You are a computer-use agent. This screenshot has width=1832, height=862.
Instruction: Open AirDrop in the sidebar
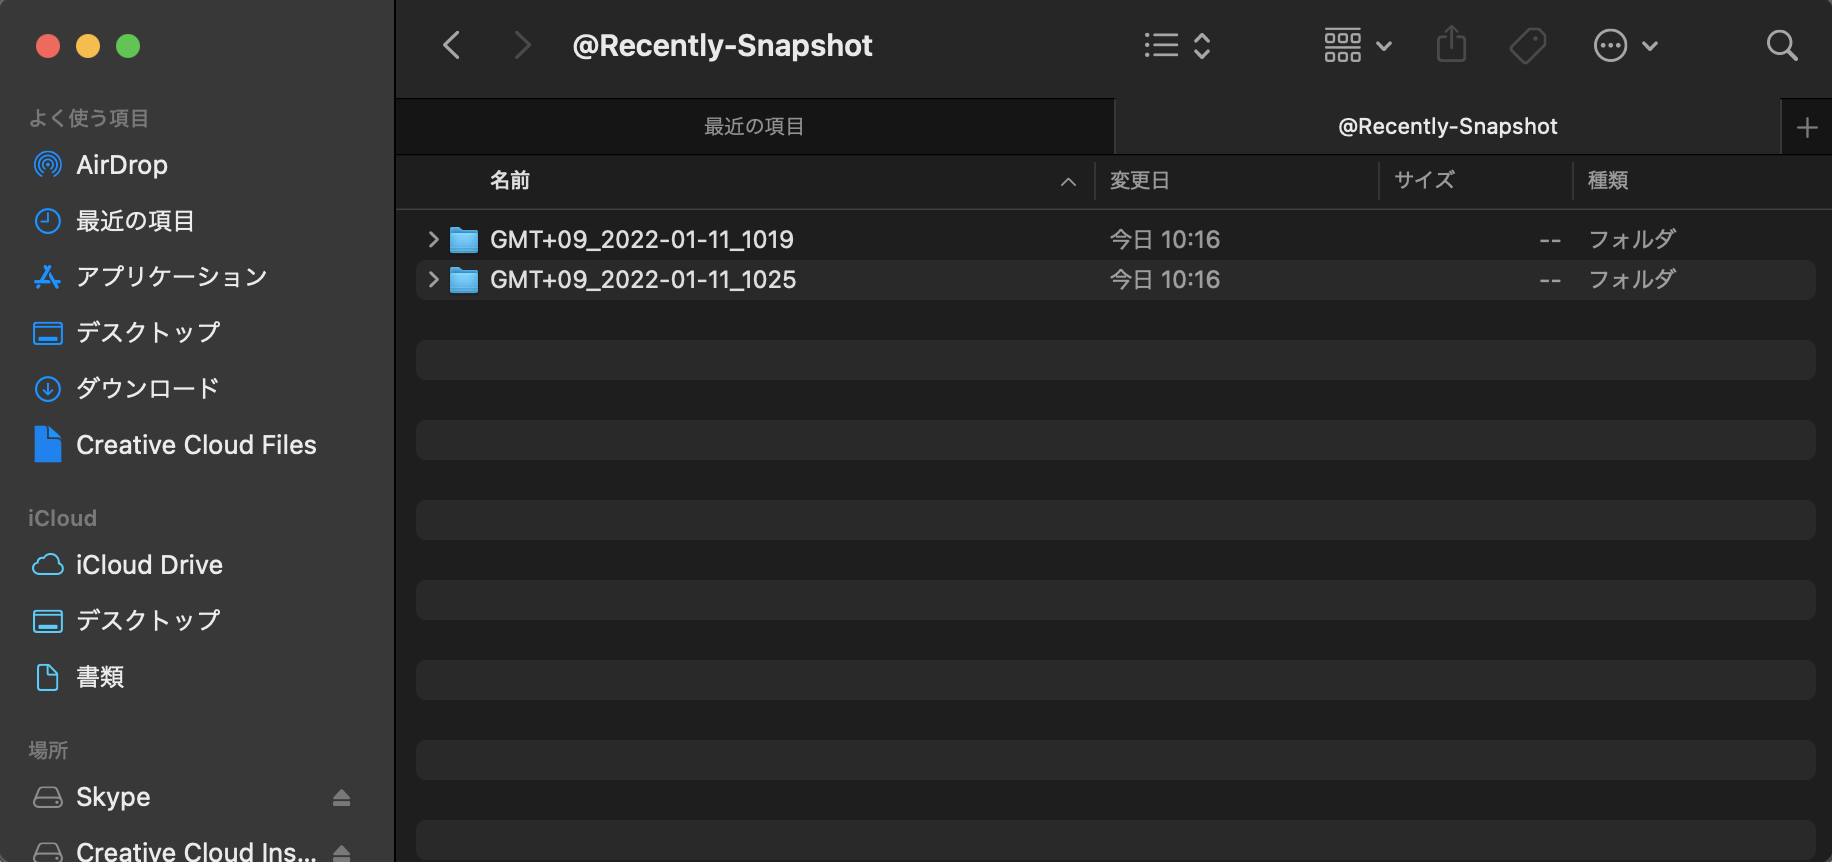pyautogui.click(x=121, y=165)
